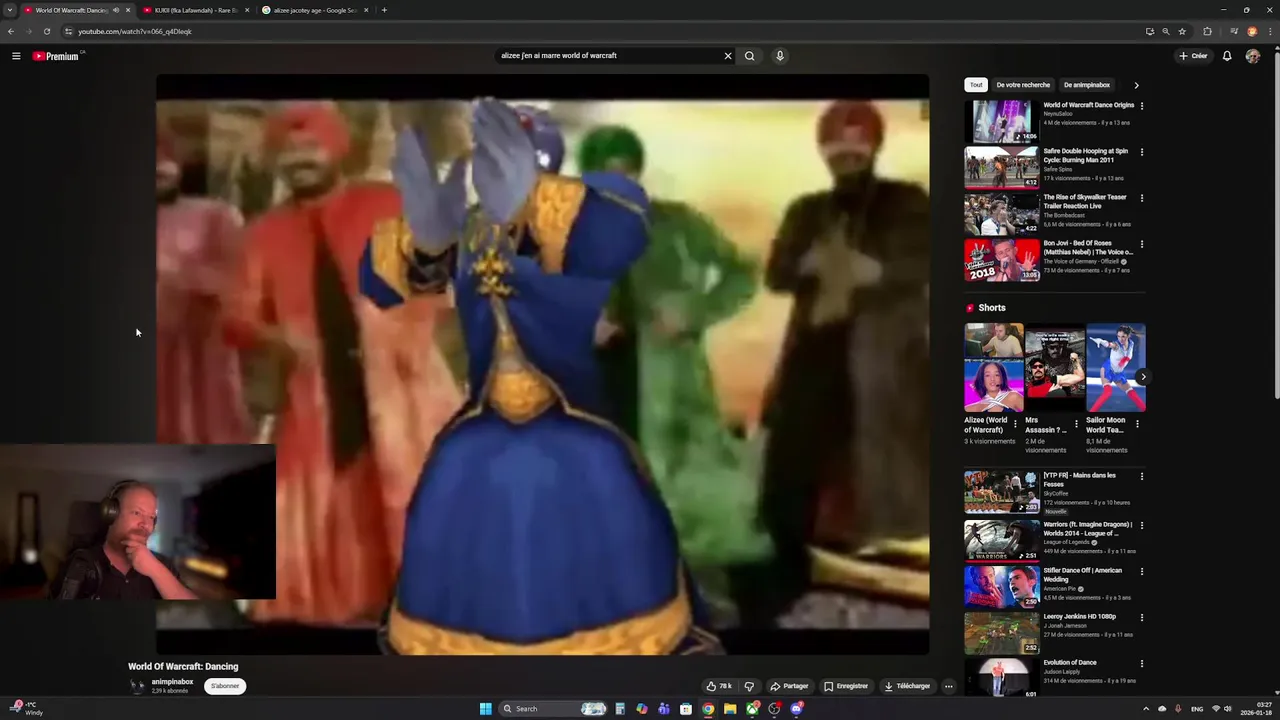This screenshot has height=720, width=1280.
Task: Open the YouTube account avatar menu
Action: (x=1253, y=56)
